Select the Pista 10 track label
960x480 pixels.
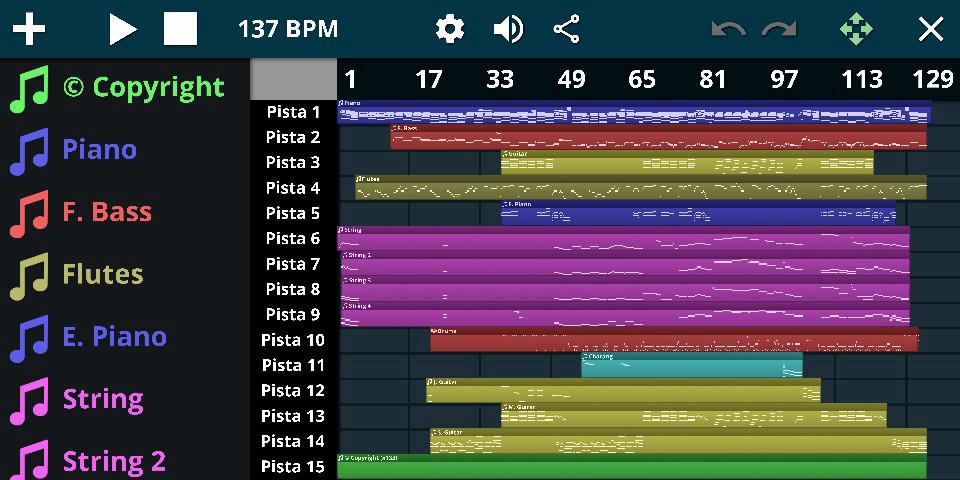293,340
